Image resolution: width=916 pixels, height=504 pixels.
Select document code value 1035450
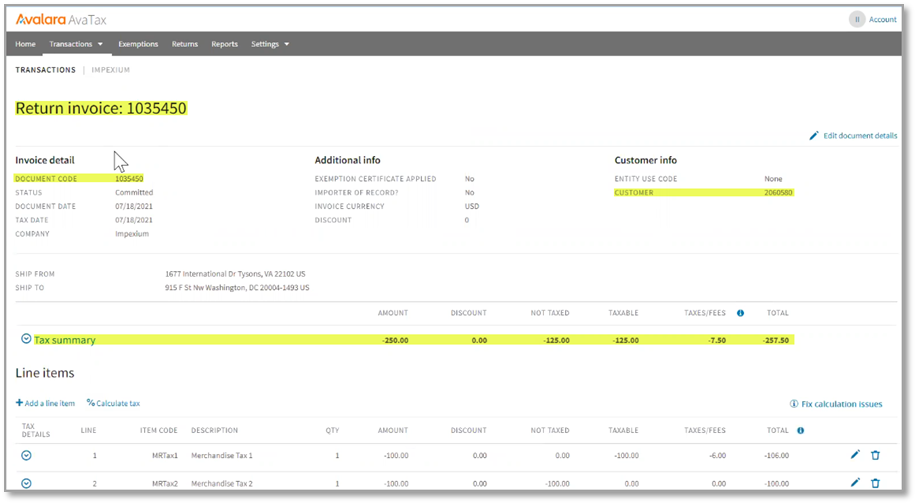coord(129,179)
